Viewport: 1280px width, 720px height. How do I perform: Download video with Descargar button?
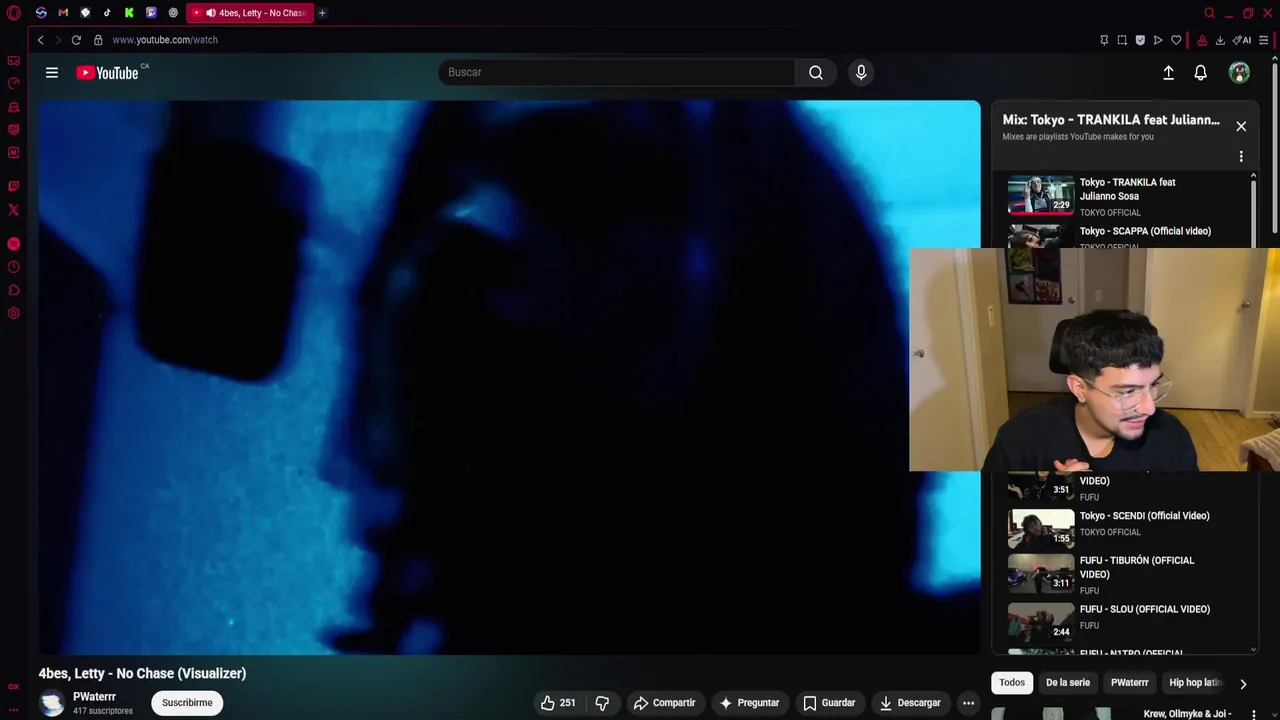point(910,703)
